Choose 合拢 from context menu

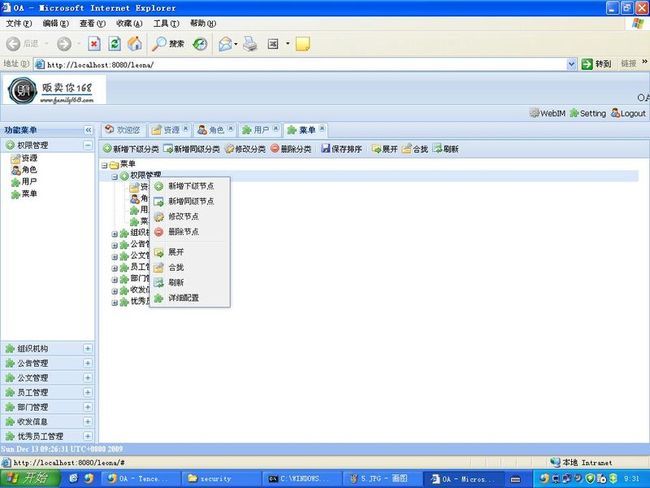pos(189,267)
